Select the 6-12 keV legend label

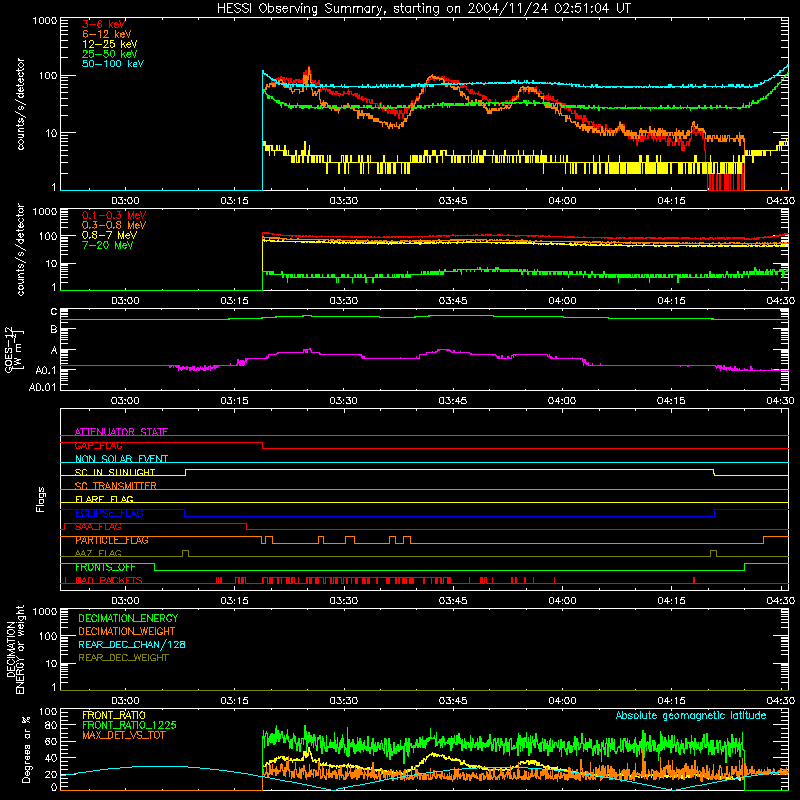pyautogui.click(x=107, y=34)
